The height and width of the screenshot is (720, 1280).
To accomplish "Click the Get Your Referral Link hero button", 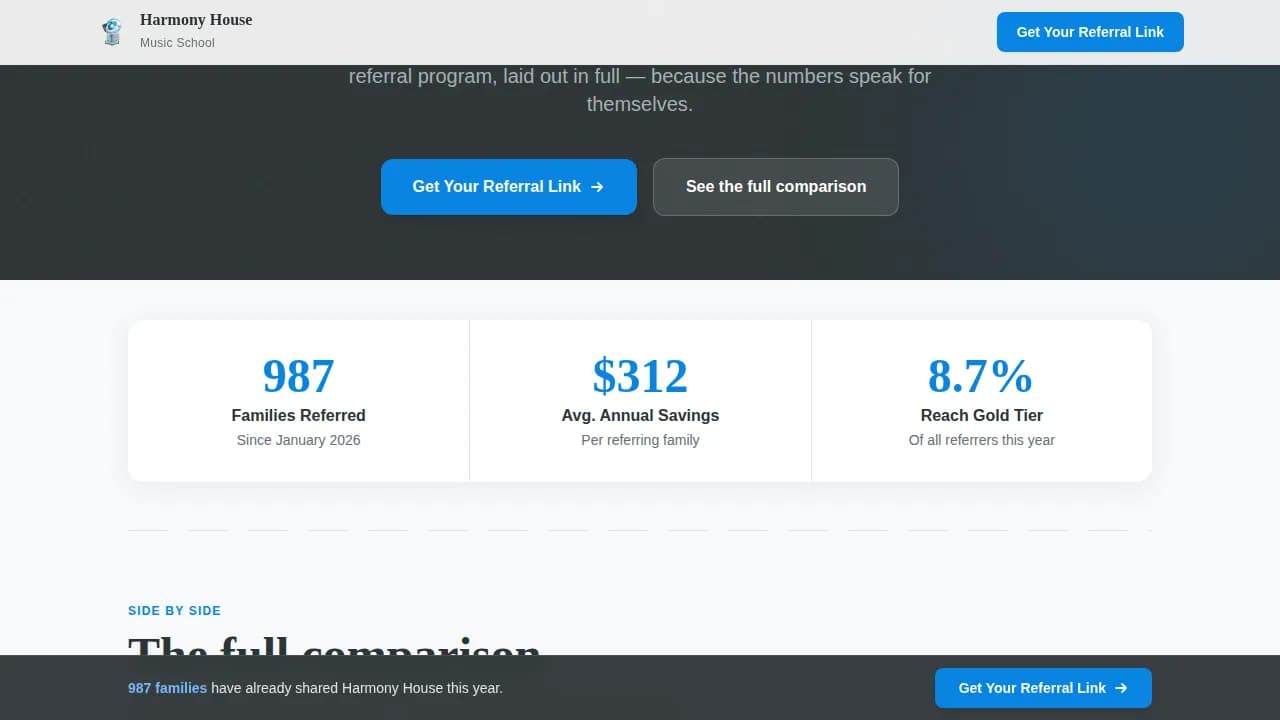I will [508, 187].
